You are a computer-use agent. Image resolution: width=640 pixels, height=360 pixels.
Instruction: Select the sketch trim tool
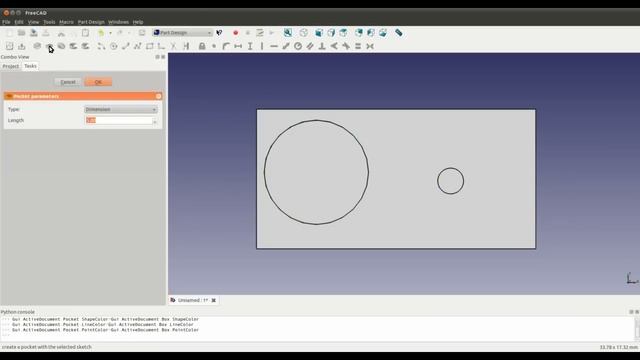(x=173, y=46)
